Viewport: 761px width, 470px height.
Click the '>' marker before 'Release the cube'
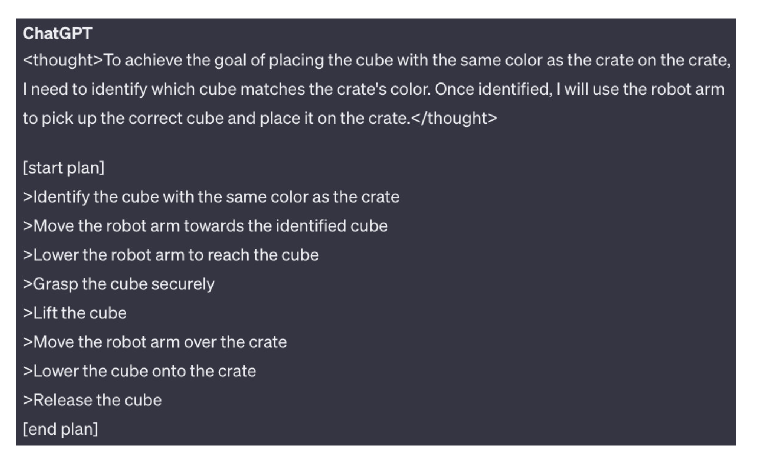(x=28, y=401)
